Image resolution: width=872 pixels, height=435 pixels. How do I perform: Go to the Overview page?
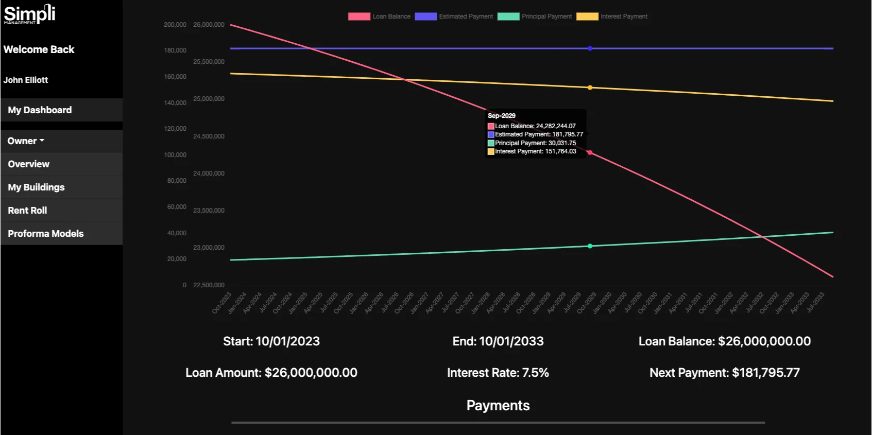click(x=62, y=164)
